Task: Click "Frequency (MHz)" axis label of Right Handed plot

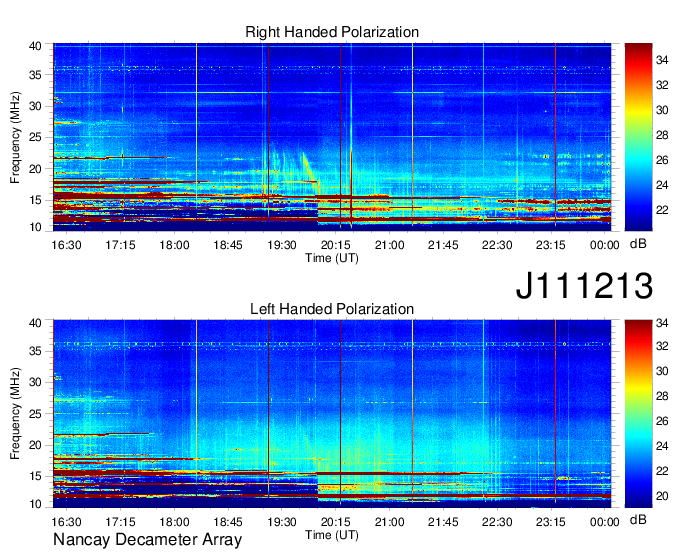Action: click(15, 137)
